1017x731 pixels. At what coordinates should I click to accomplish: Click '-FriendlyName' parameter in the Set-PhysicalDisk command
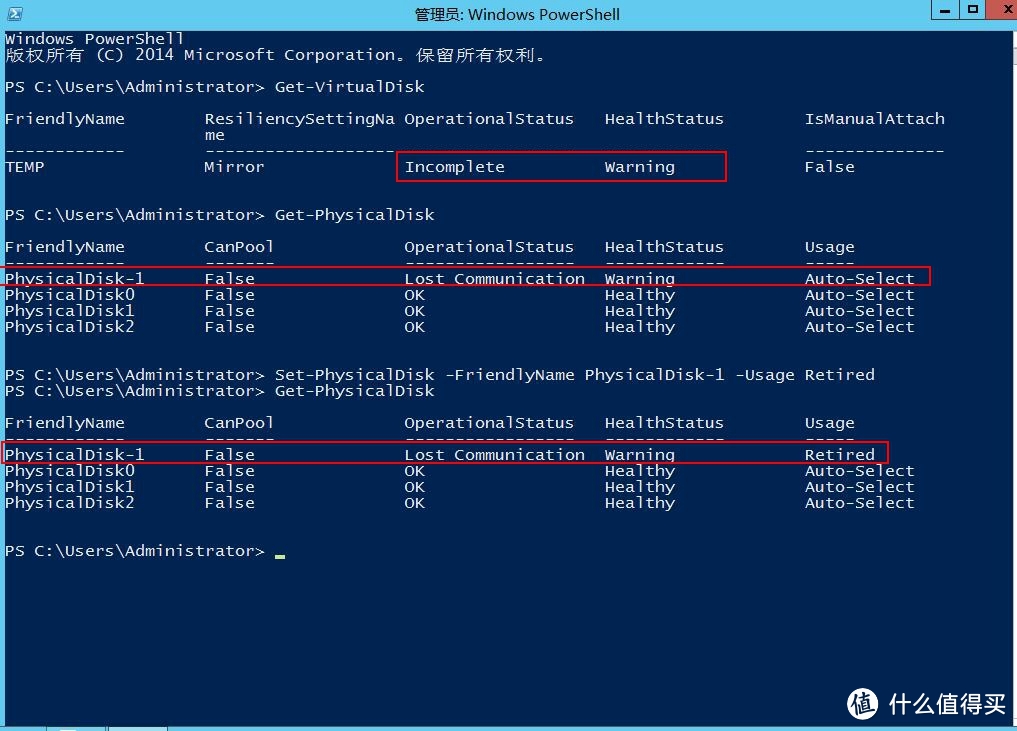click(510, 375)
